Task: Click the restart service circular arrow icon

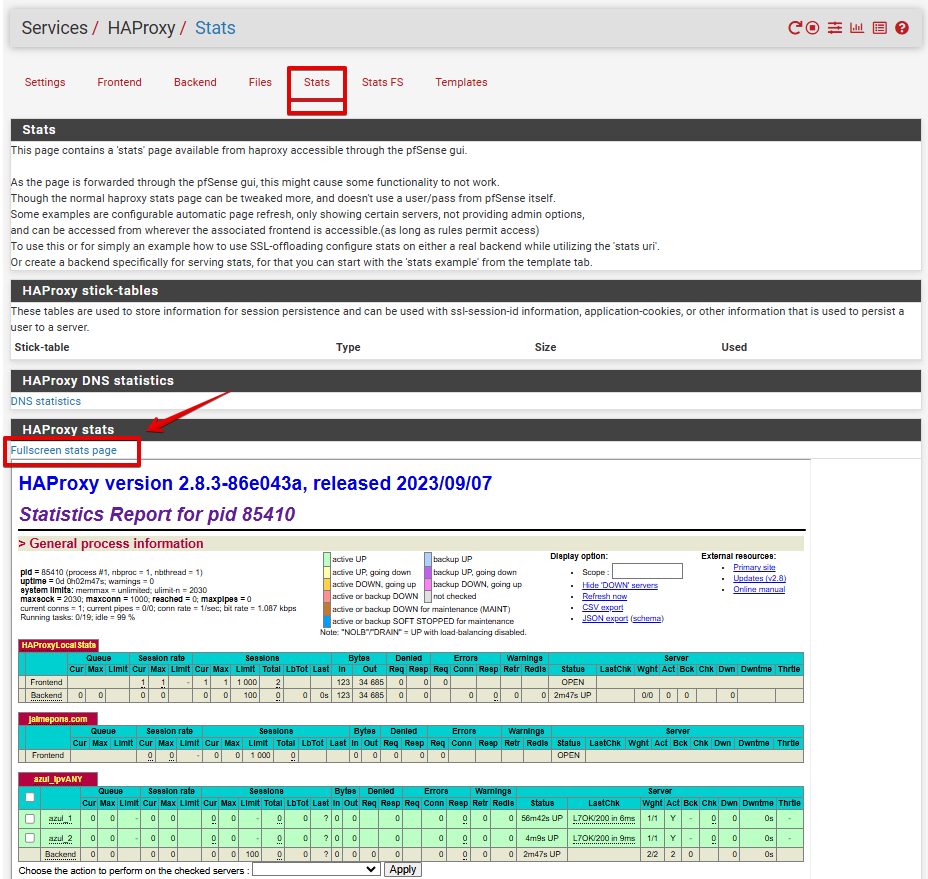Action: 795,28
